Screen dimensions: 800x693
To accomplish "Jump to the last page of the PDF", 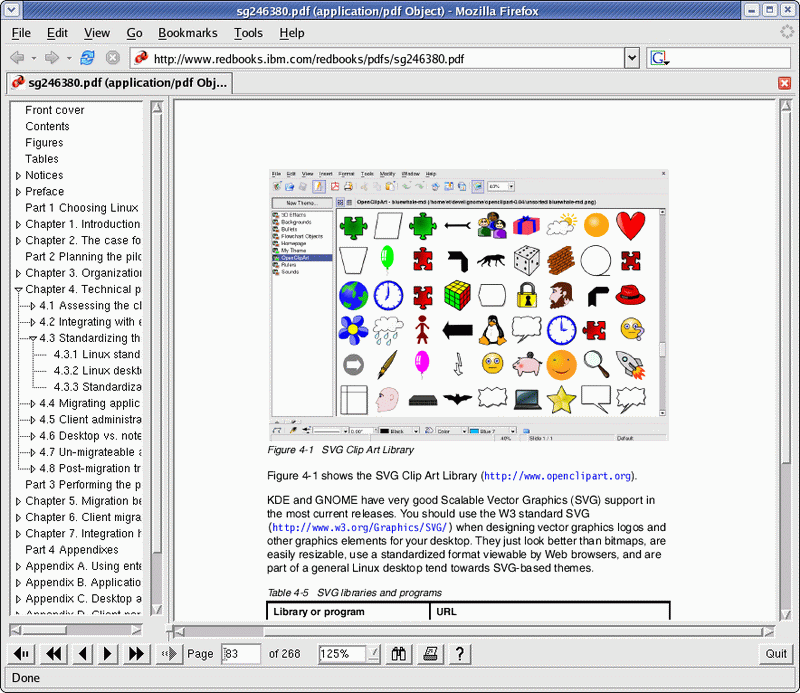I will 137,654.
